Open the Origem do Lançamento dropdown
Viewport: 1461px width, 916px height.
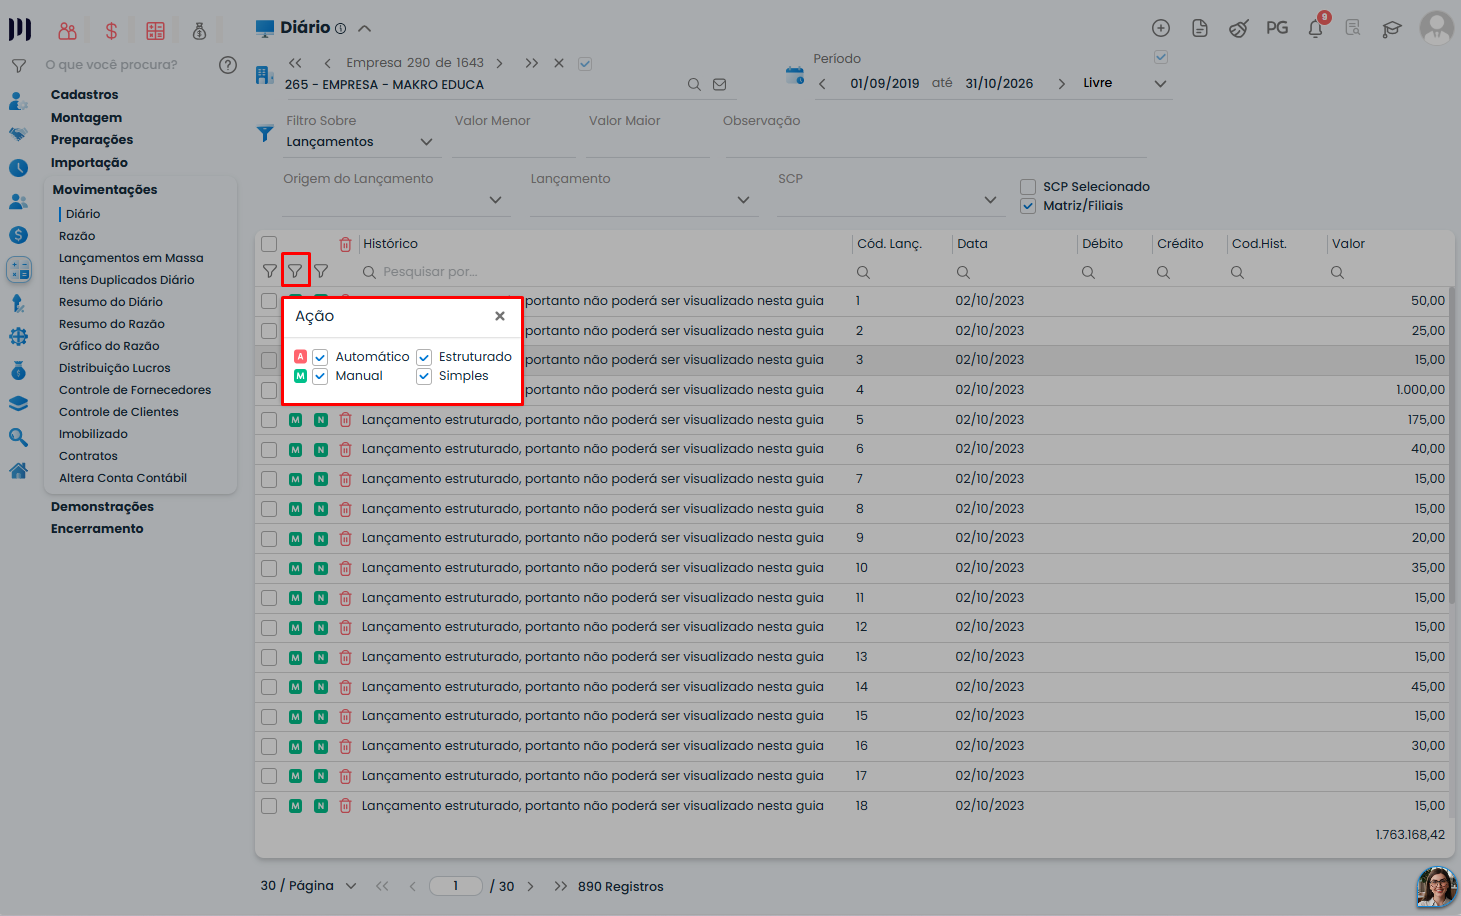[x=394, y=199]
